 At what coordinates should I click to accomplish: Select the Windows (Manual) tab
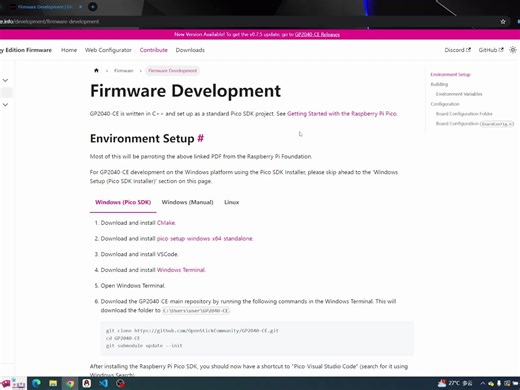click(x=187, y=202)
